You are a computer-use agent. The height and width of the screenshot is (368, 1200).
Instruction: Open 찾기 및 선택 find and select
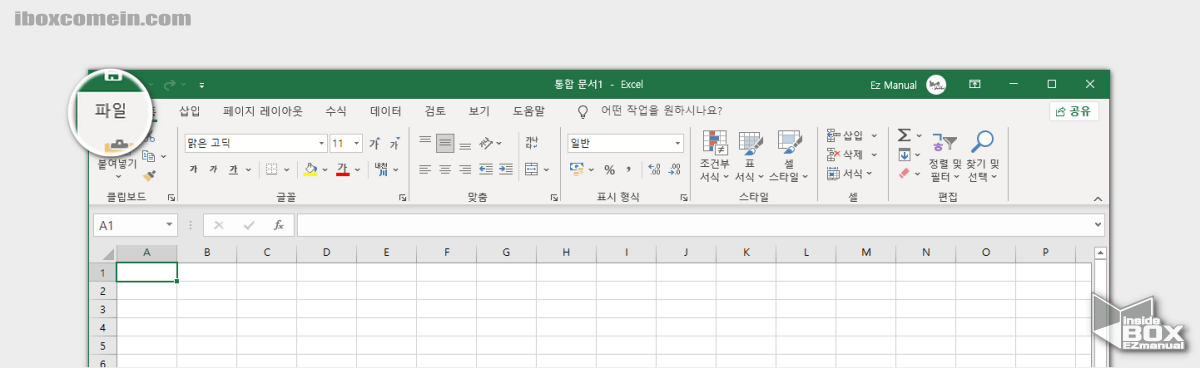tap(983, 156)
